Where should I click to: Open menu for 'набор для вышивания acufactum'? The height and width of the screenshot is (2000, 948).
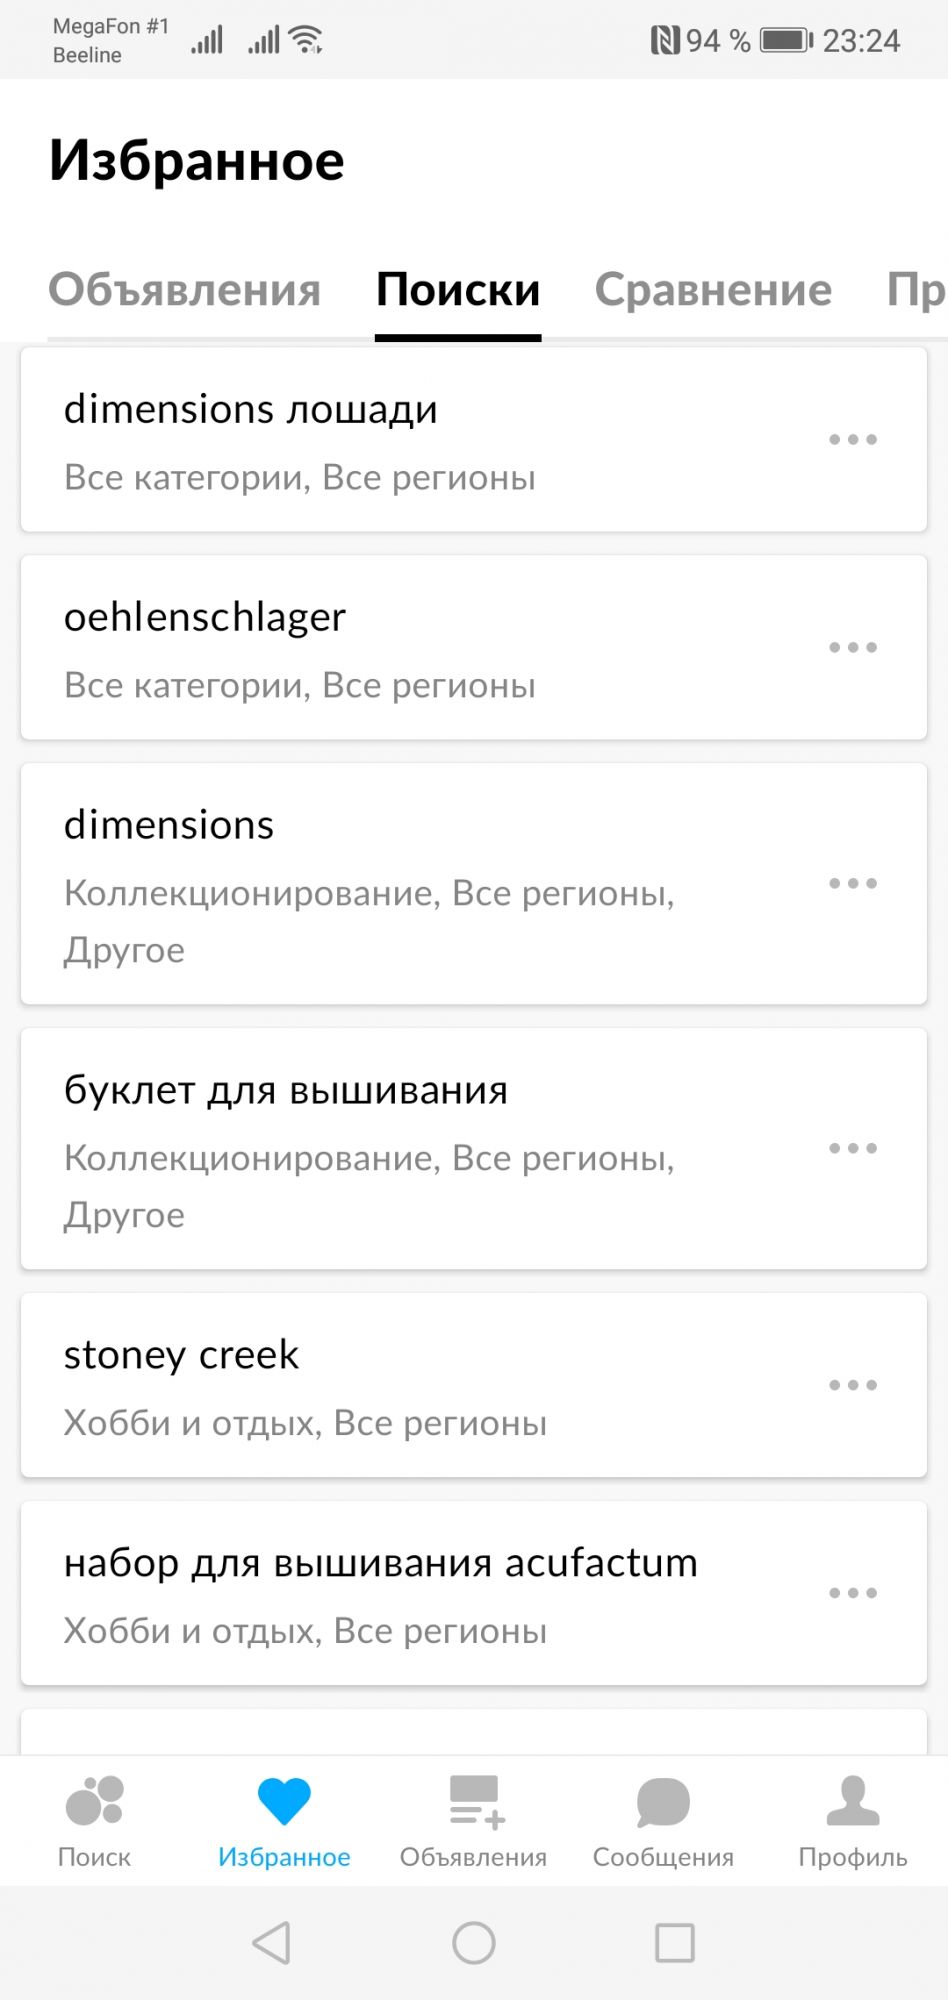tap(853, 1593)
